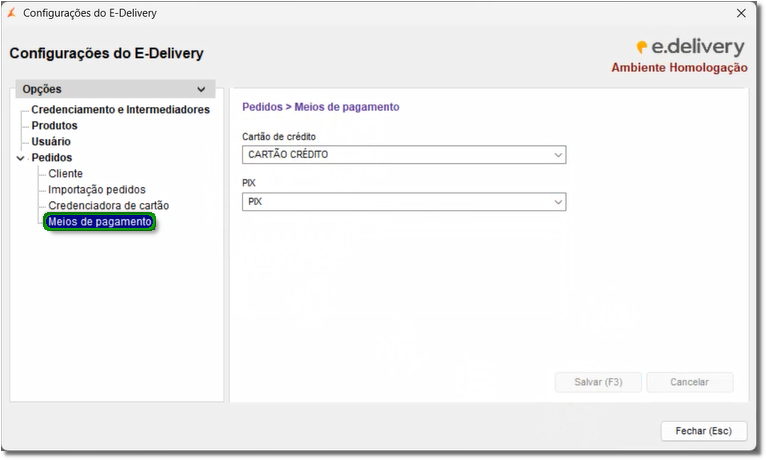Go to the Usuário settings item
The image size is (766, 460).
click(51, 142)
